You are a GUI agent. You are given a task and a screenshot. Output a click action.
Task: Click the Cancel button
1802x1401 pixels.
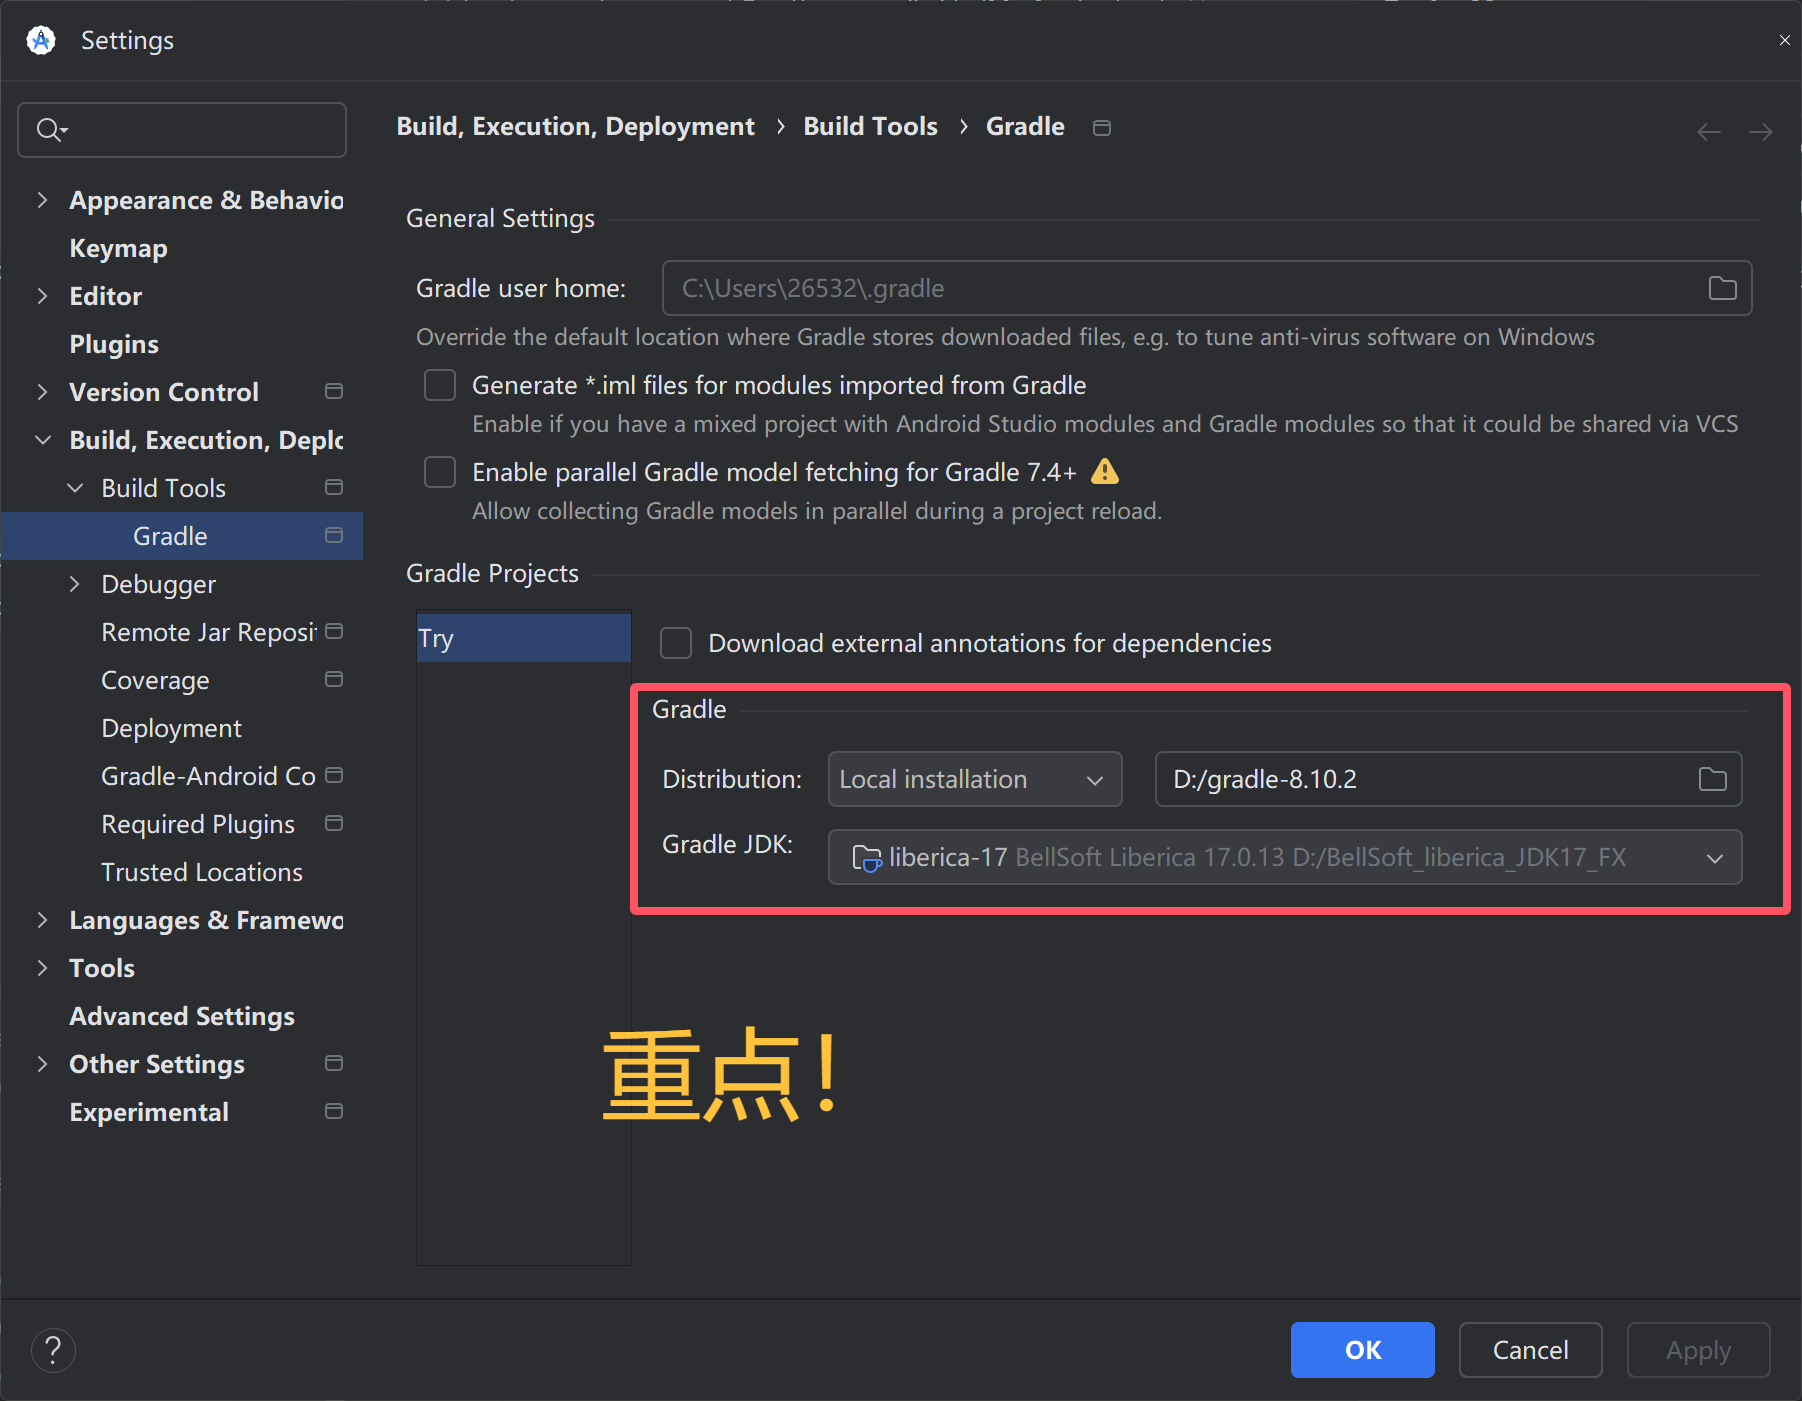click(x=1530, y=1350)
